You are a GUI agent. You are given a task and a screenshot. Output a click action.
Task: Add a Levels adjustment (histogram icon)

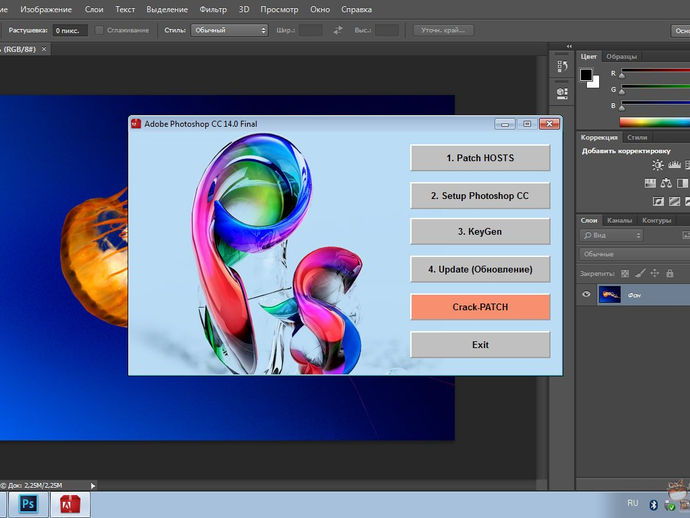tap(674, 165)
